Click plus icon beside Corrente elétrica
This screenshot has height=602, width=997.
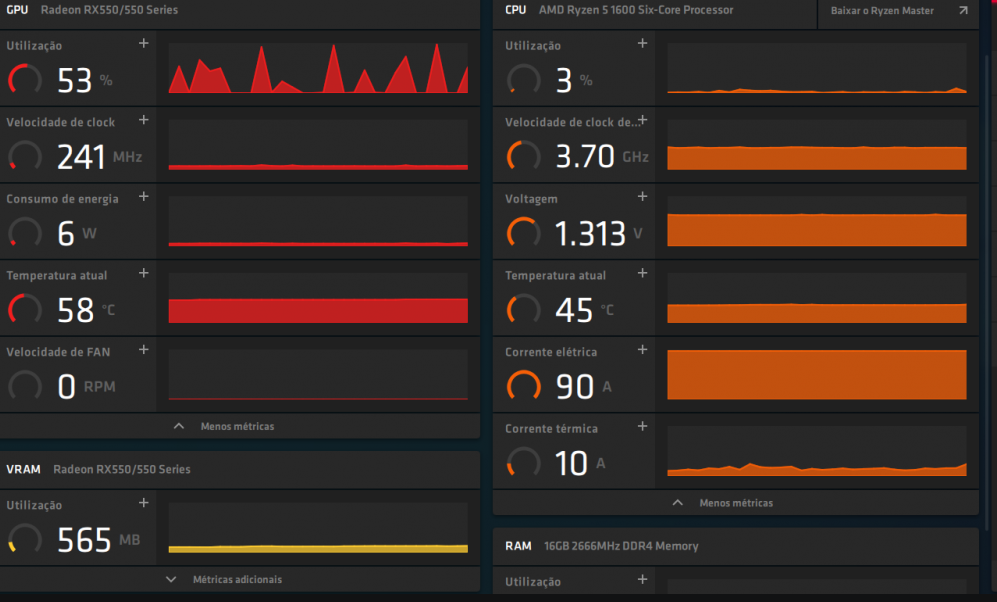642,350
